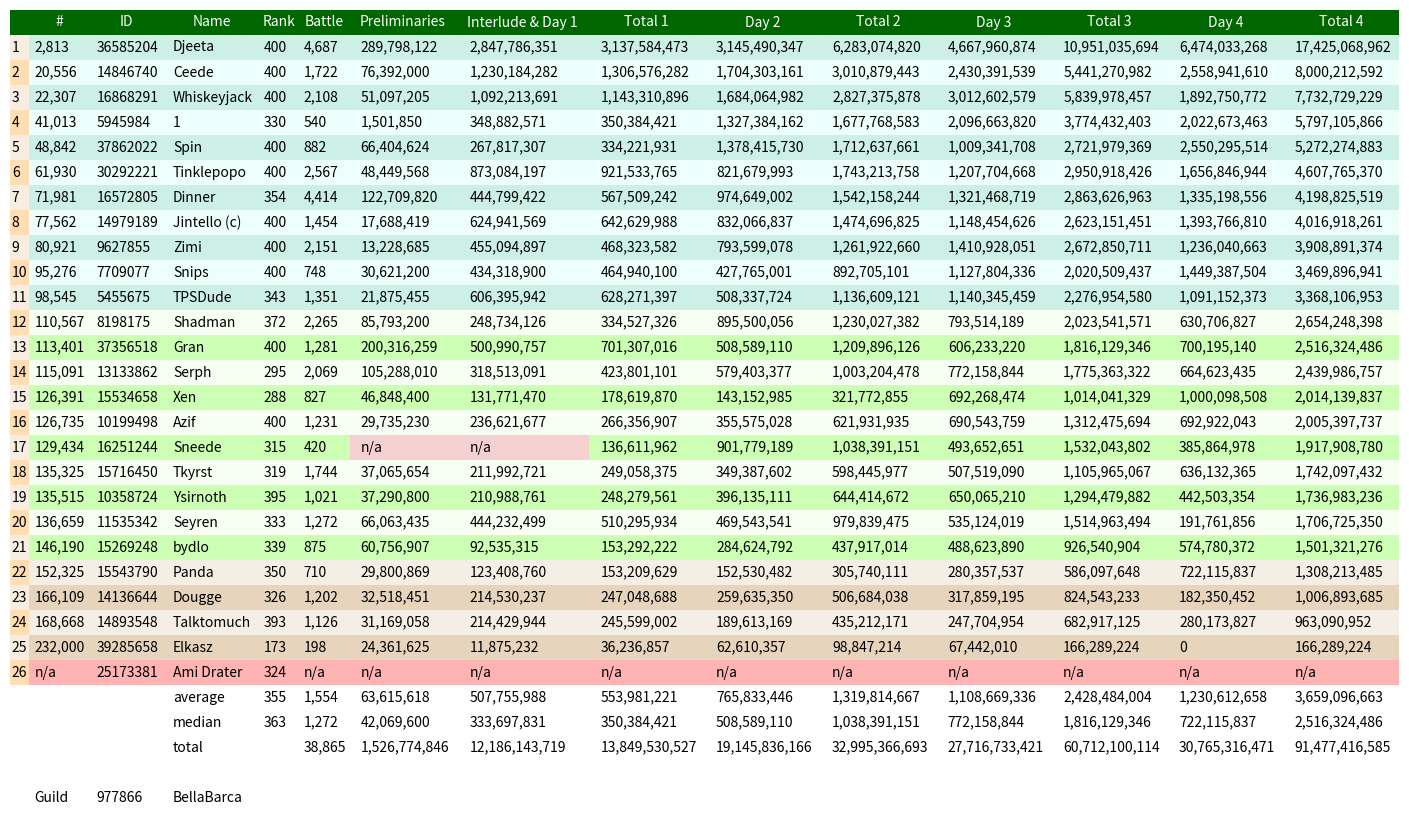Click Seyren's Day 2 value 469,543,541
The image size is (1409, 820).
755,522
